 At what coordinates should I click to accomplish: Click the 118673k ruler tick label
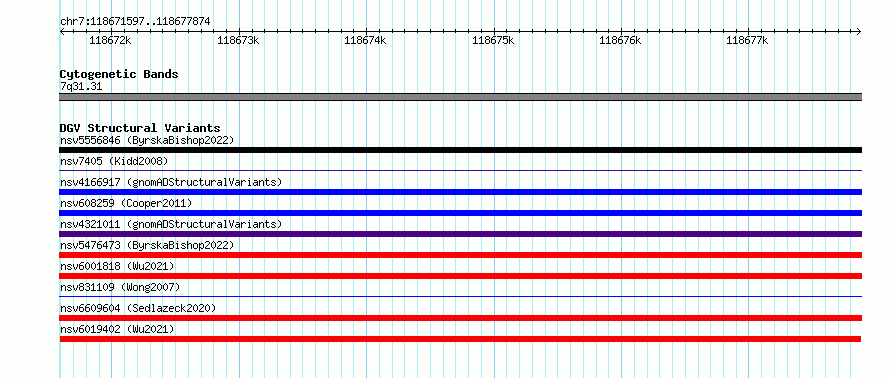point(238,40)
